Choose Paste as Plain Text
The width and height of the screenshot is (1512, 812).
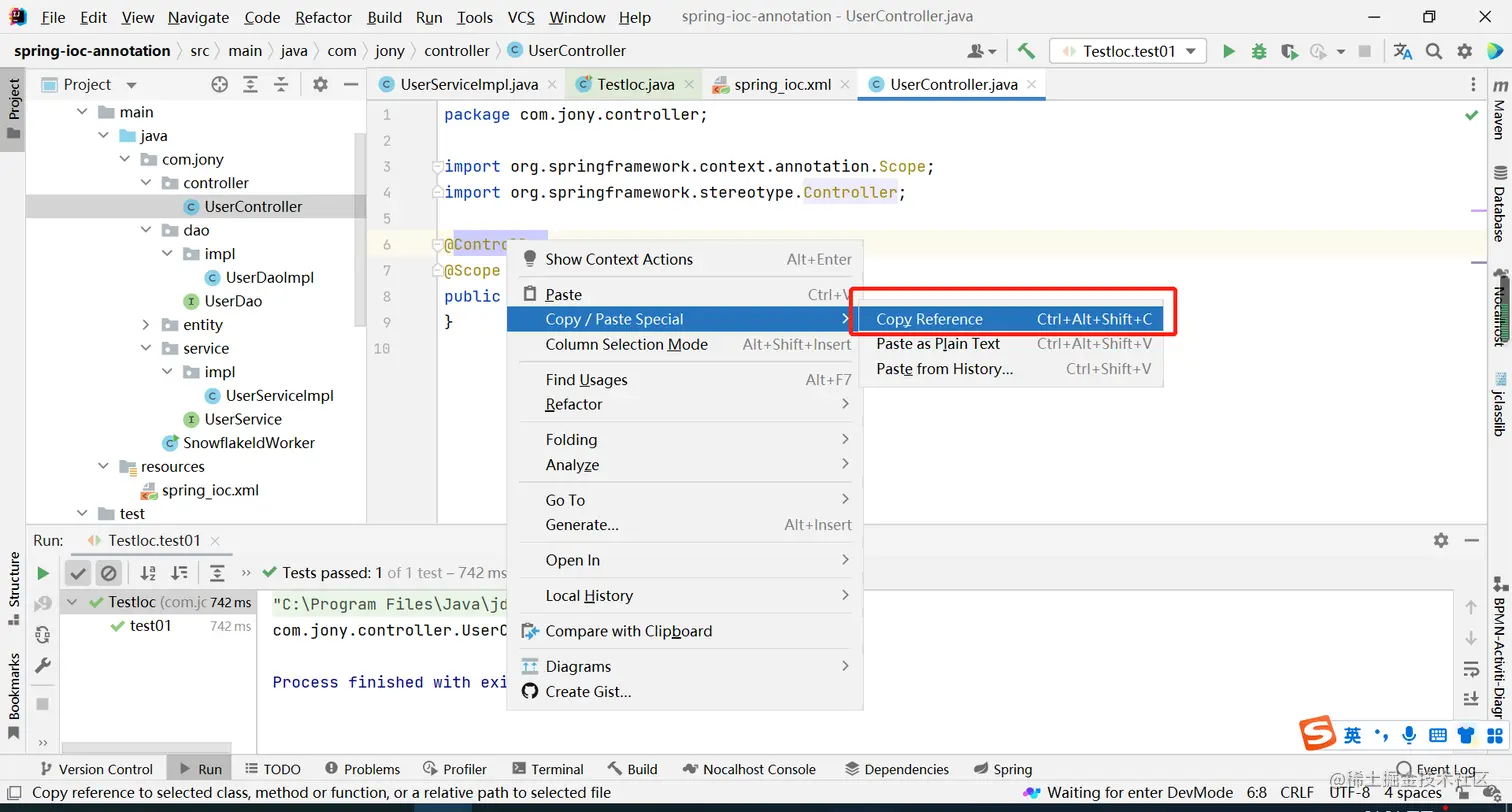(1010, 344)
